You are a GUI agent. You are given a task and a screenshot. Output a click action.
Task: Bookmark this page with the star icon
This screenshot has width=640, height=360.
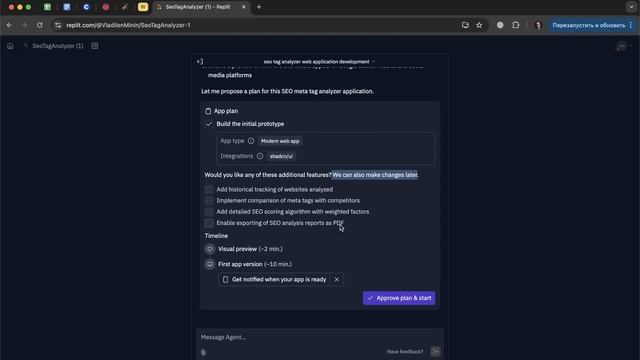pos(479,25)
